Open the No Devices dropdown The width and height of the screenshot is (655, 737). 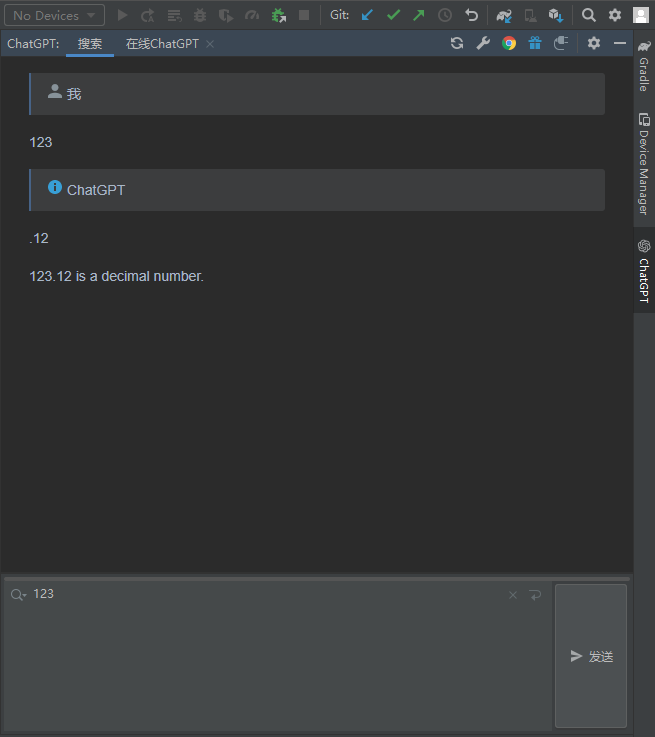[x=54, y=15]
